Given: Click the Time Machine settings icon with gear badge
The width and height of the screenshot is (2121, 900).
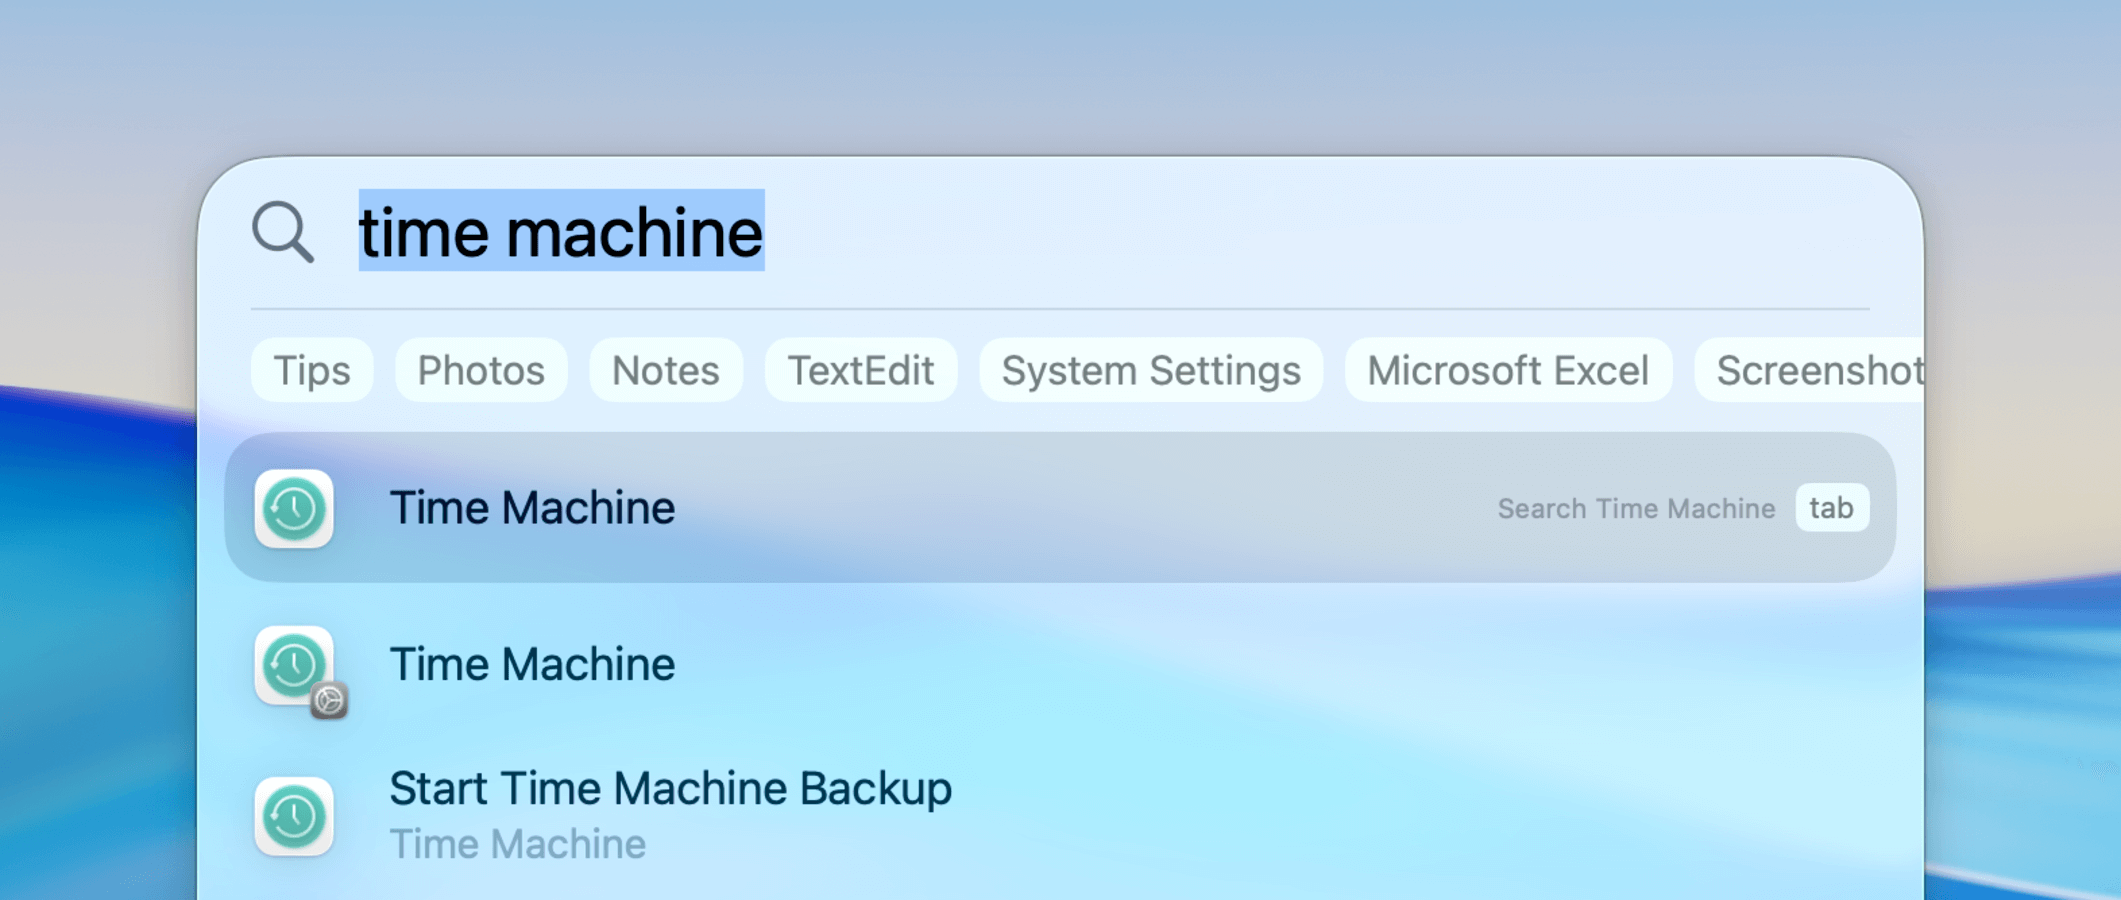Looking at the screenshot, I should [x=294, y=665].
